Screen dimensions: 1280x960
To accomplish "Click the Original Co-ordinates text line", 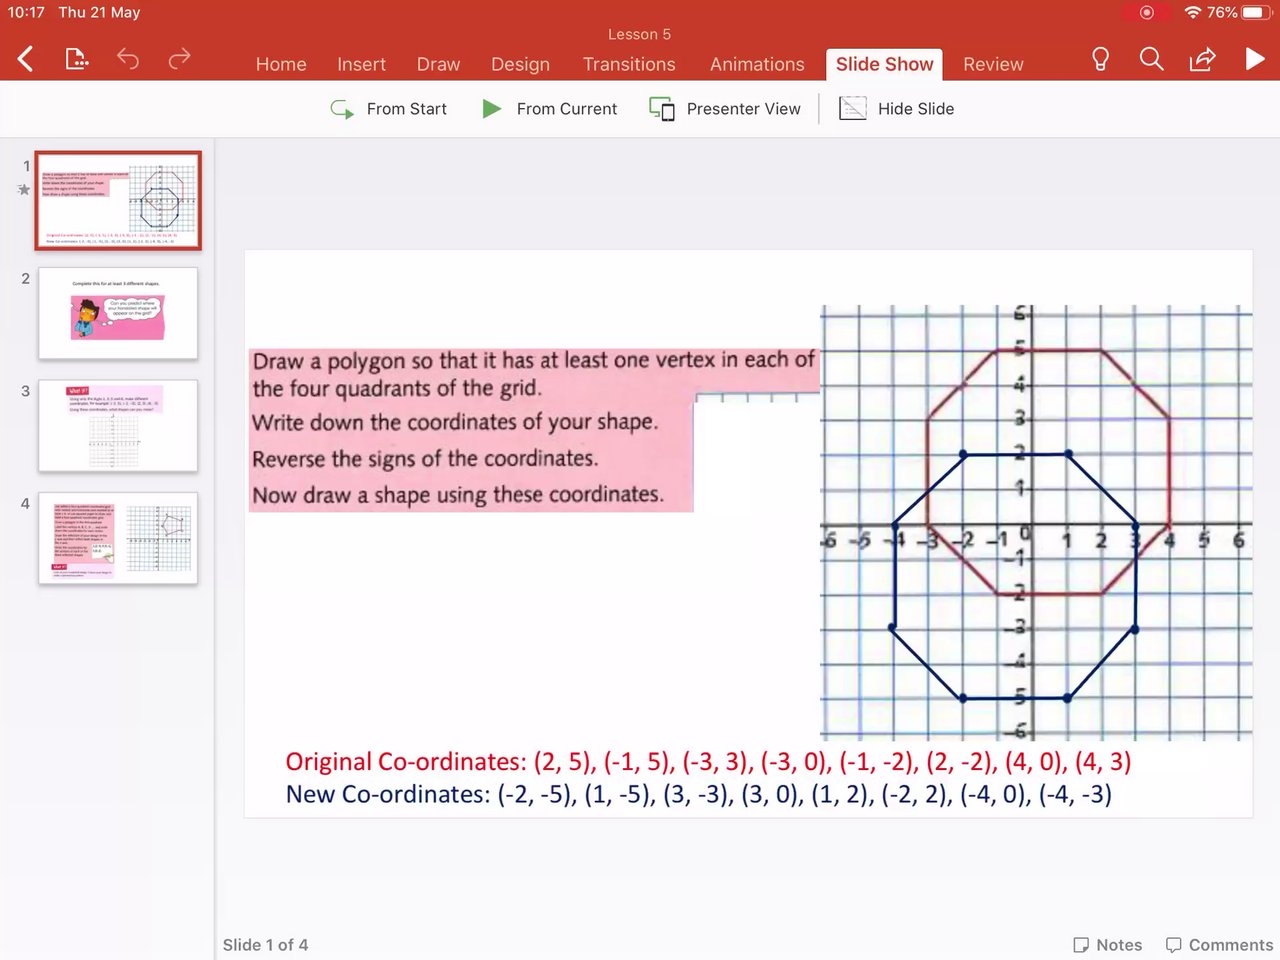I will pos(708,762).
